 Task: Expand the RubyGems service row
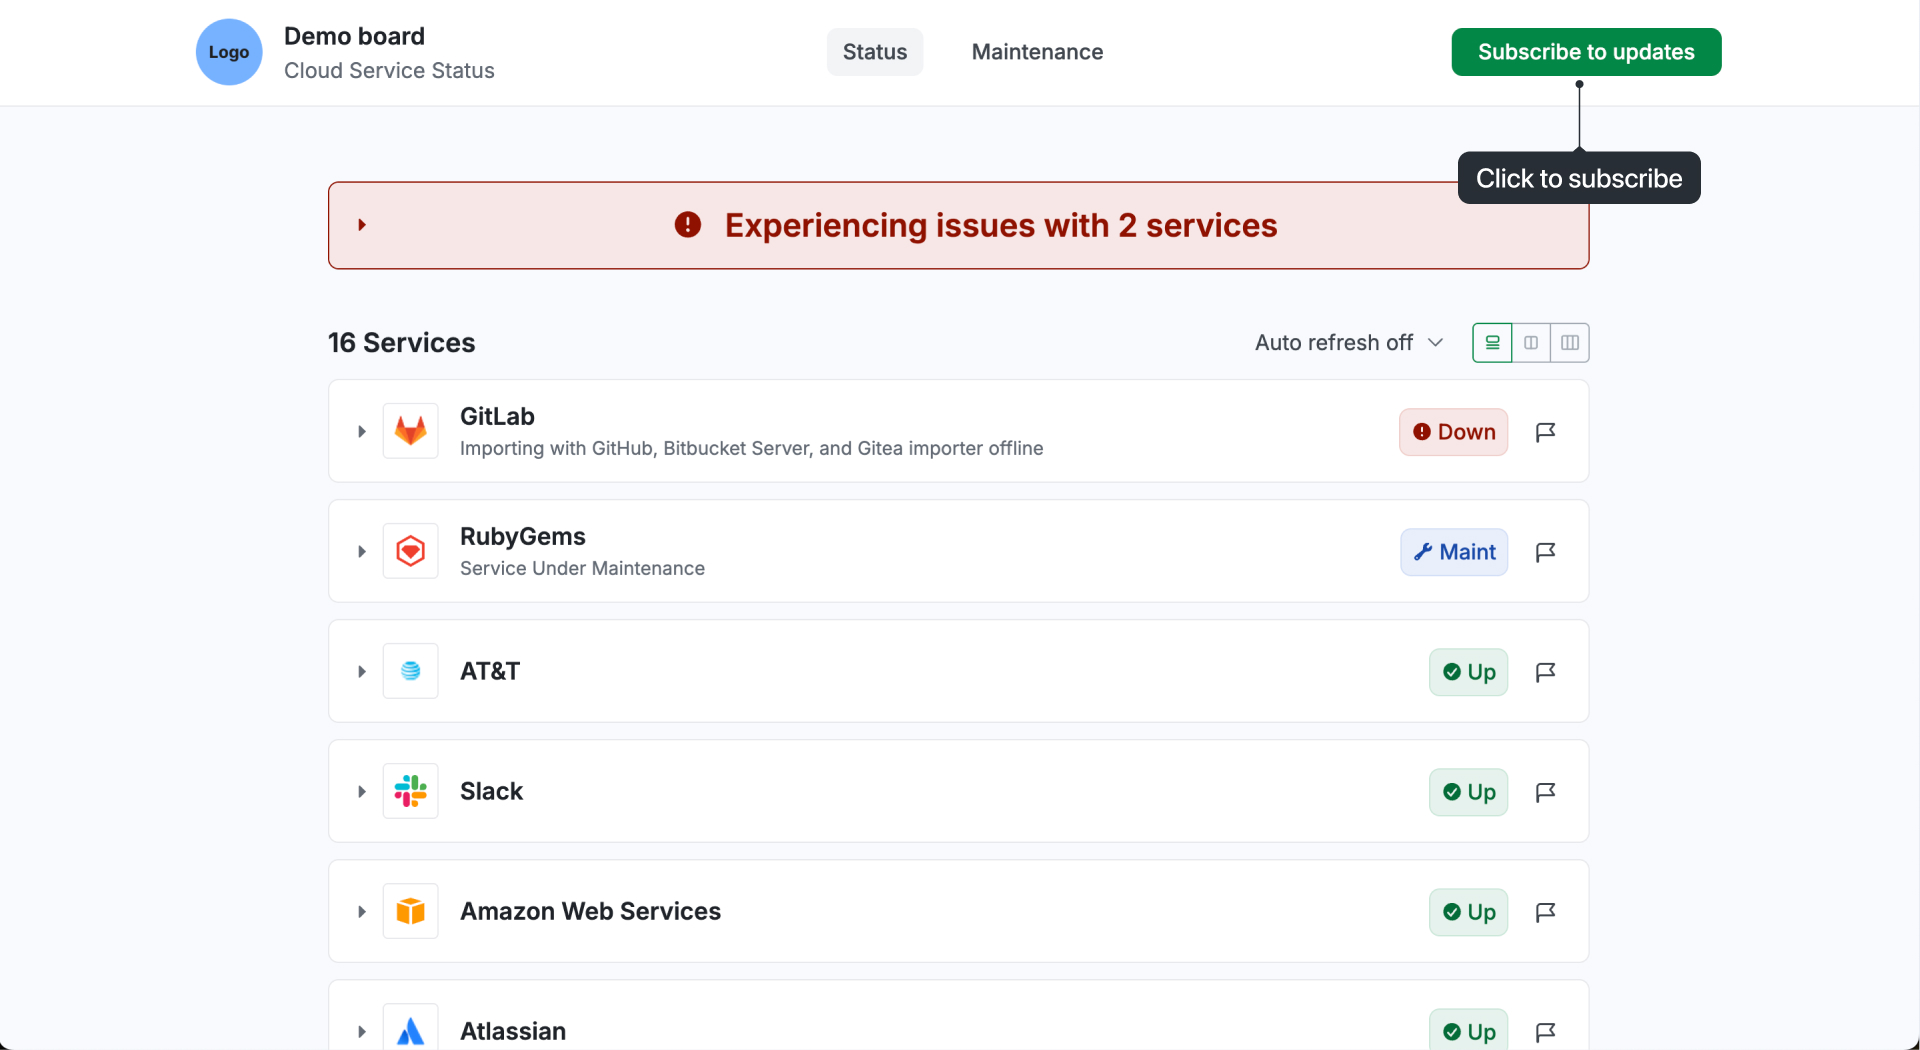362,551
